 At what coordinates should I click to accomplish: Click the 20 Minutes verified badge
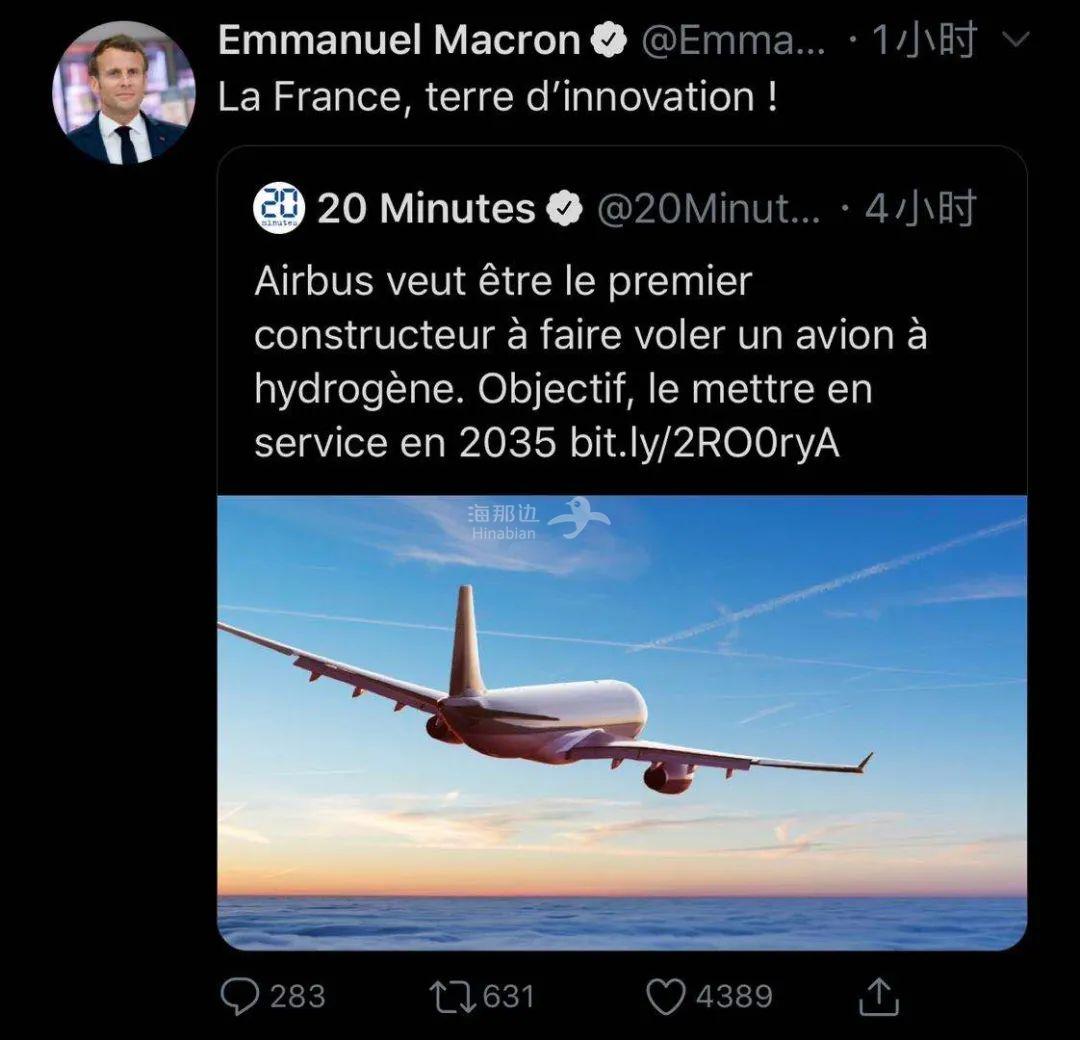click(565, 209)
